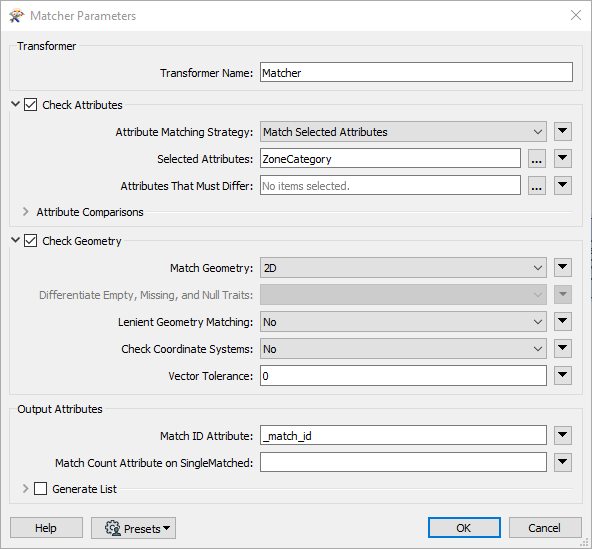Click the Help button
The height and width of the screenshot is (549, 592).
[46, 527]
